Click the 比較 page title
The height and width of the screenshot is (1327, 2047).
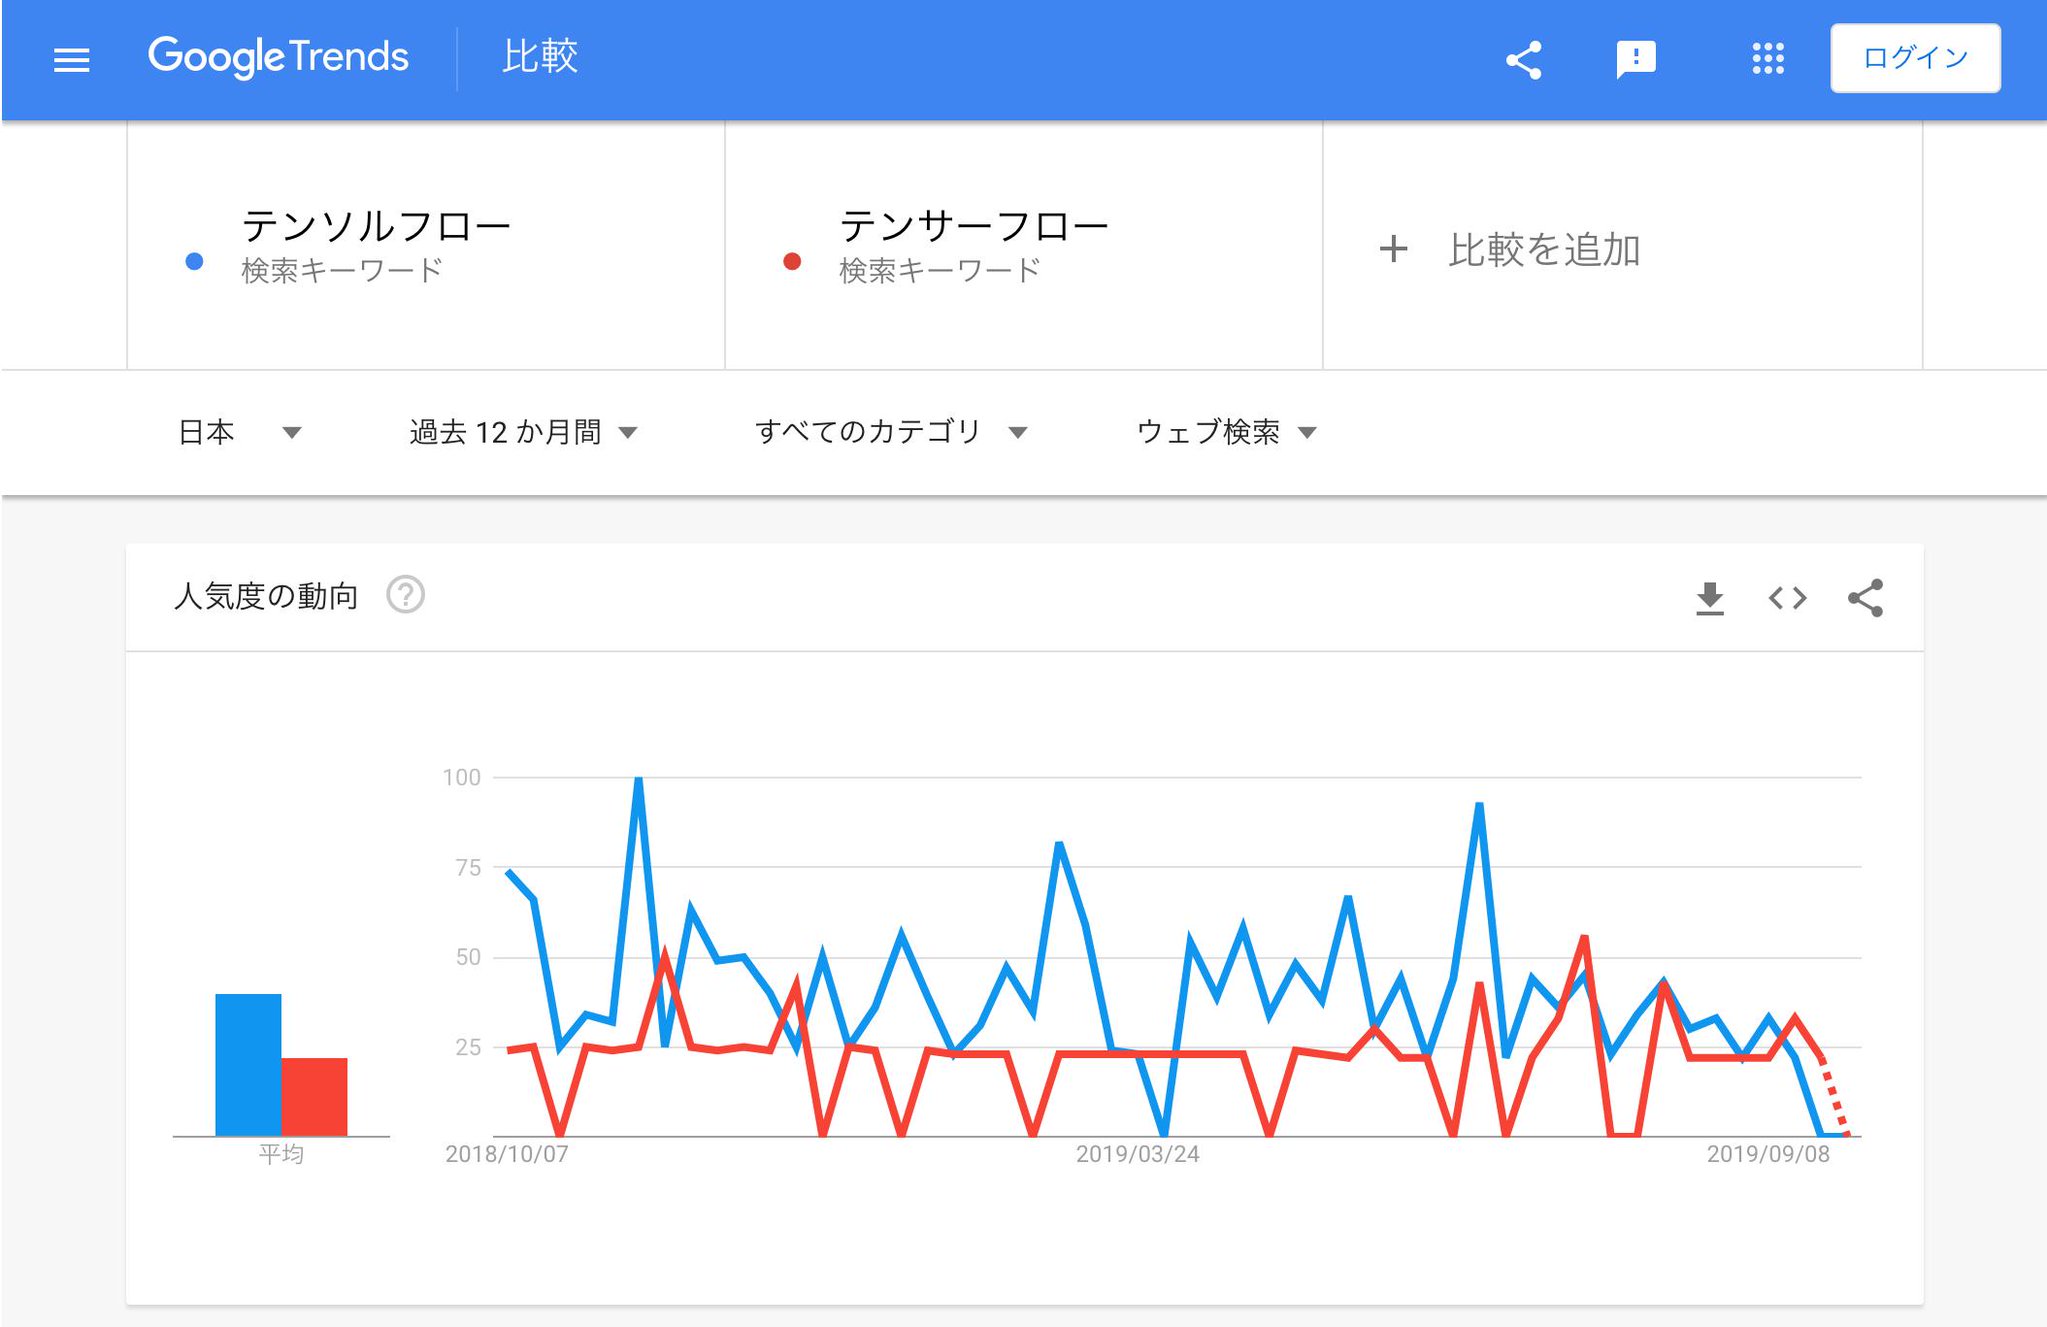pyautogui.click(x=540, y=57)
